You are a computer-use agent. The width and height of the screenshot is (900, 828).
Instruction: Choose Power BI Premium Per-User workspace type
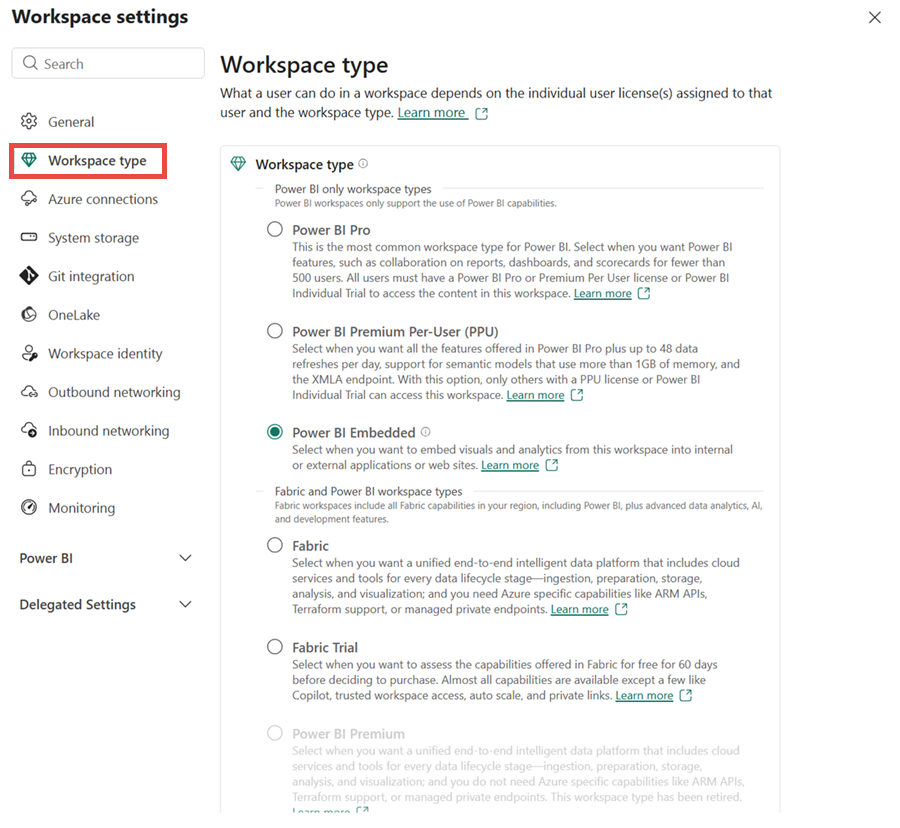tap(274, 330)
